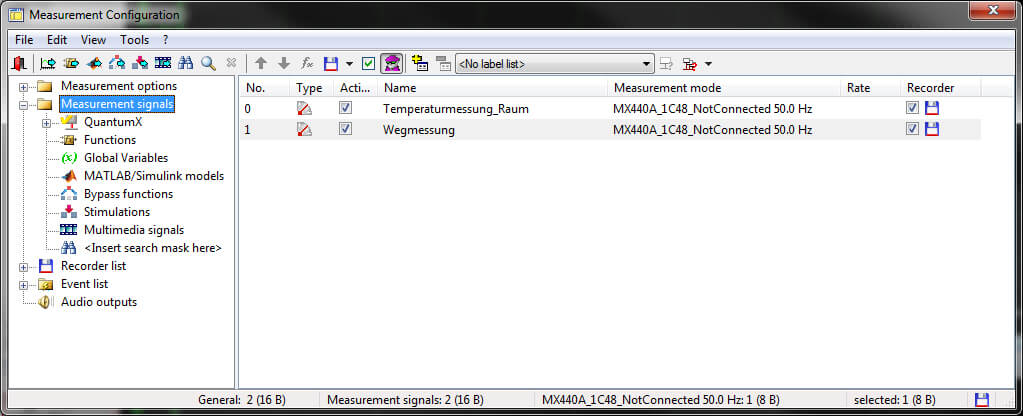Click the magnifying glass toolbar icon
1023x416 pixels.
(x=208, y=63)
